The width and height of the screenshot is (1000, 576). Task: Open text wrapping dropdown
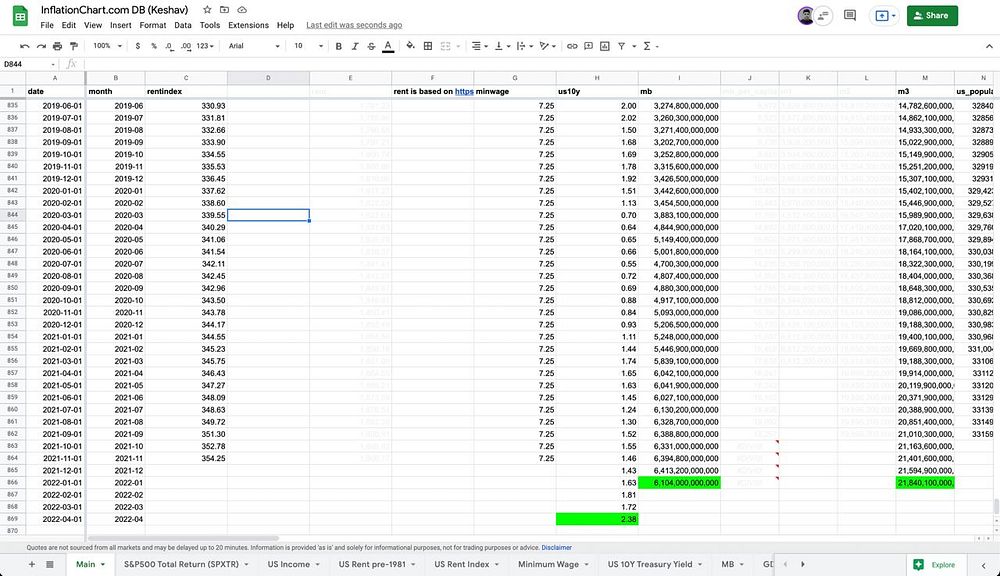(x=524, y=46)
